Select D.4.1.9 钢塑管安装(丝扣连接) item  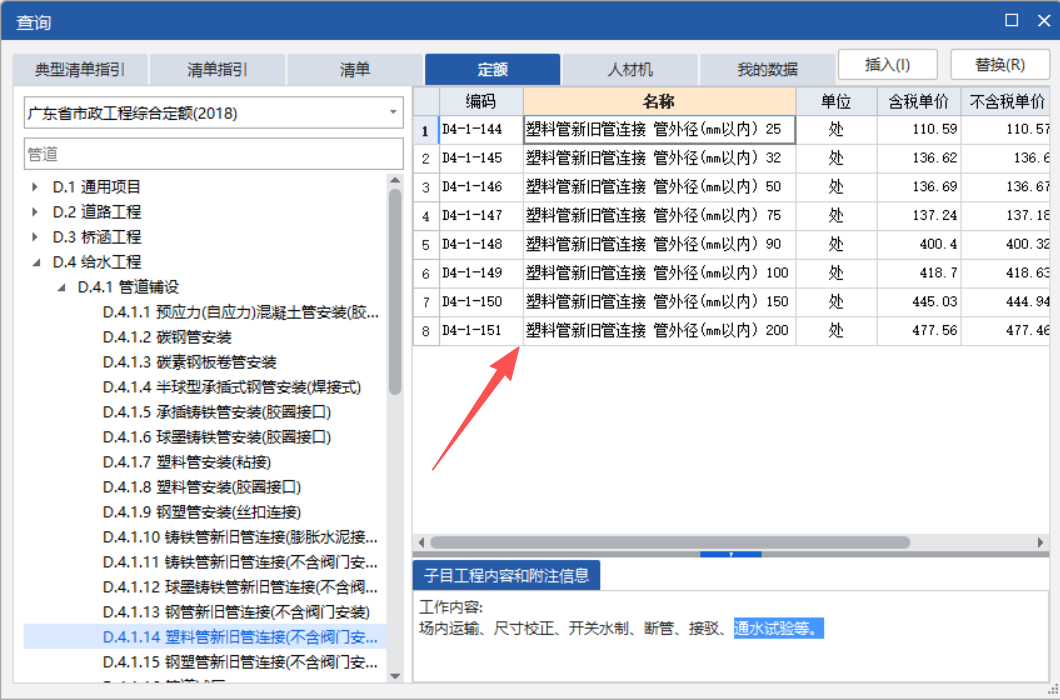pos(201,512)
